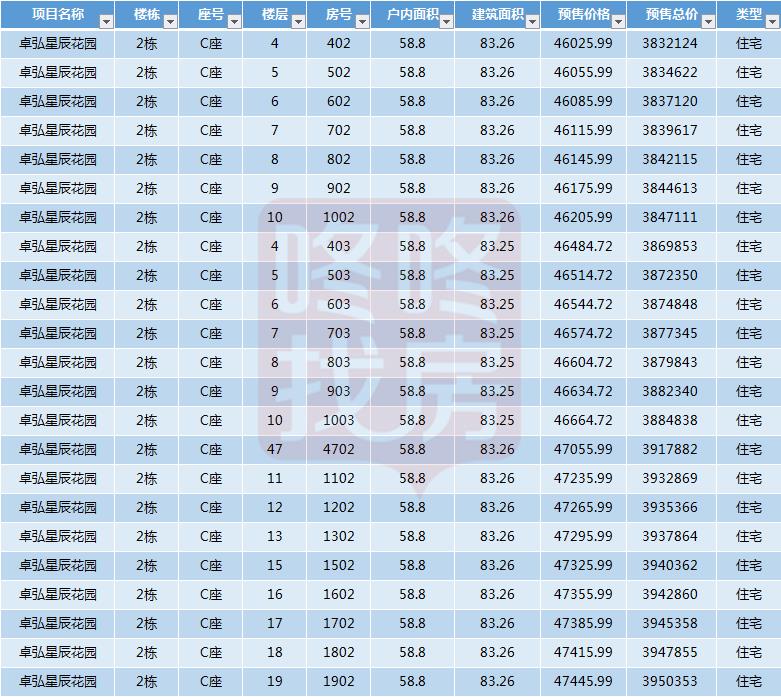Open the 预售价格 column filter dropdown

(x=619, y=21)
